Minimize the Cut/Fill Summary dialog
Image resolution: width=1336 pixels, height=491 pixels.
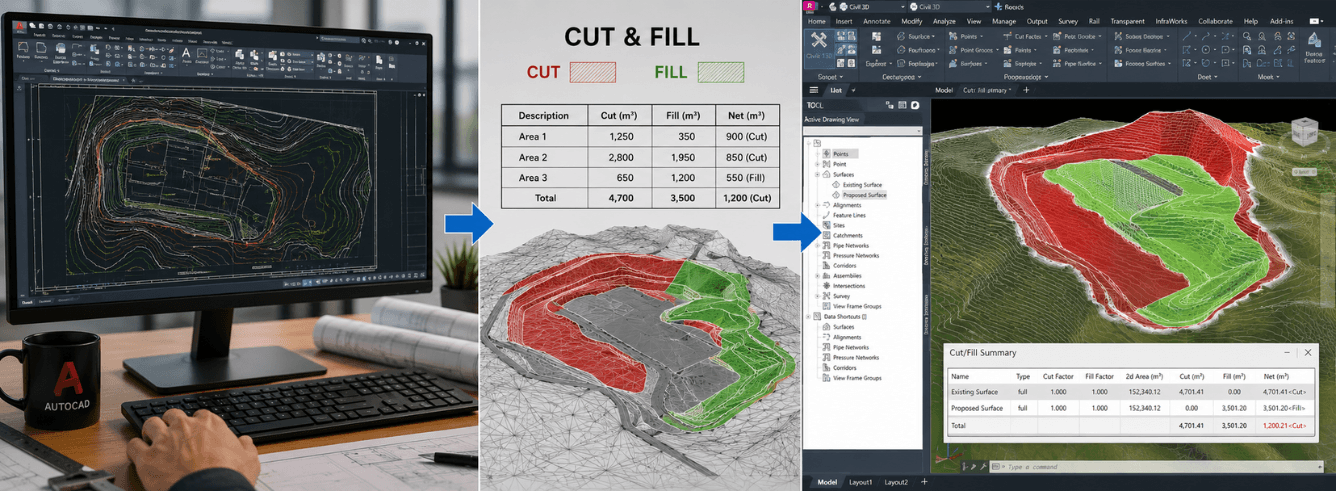coord(1287,352)
